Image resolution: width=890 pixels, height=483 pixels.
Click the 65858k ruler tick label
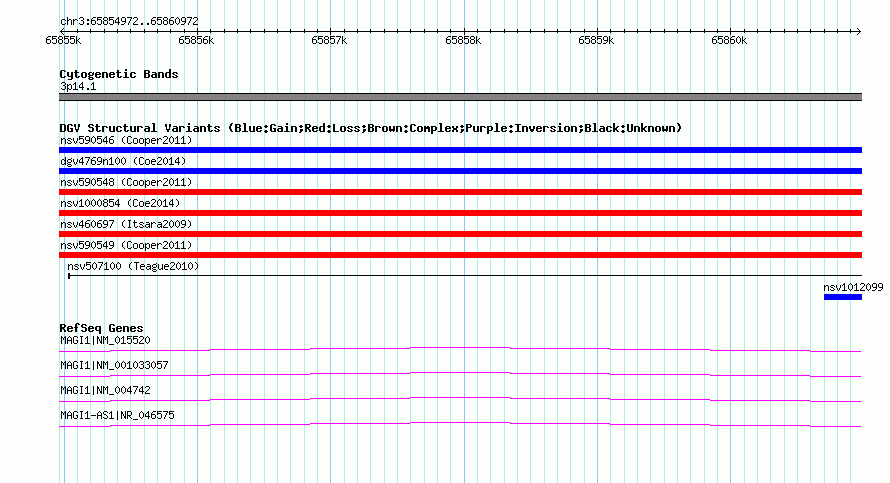[463, 40]
